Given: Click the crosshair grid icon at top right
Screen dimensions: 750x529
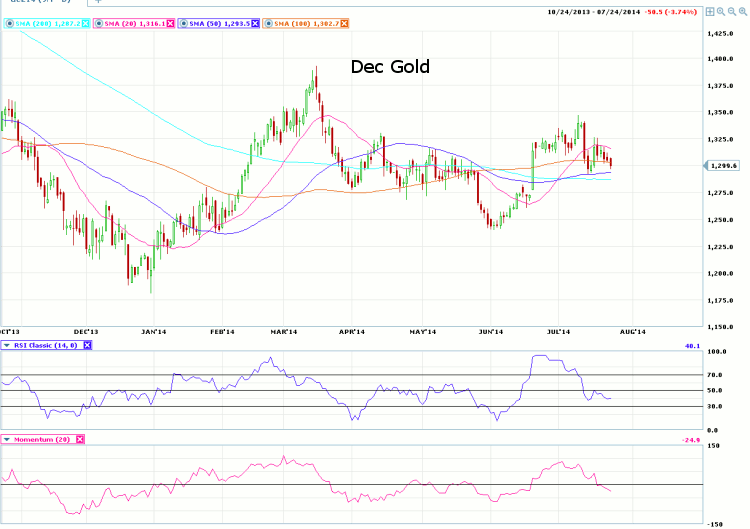Looking at the screenshot, I should tap(709, 12).
